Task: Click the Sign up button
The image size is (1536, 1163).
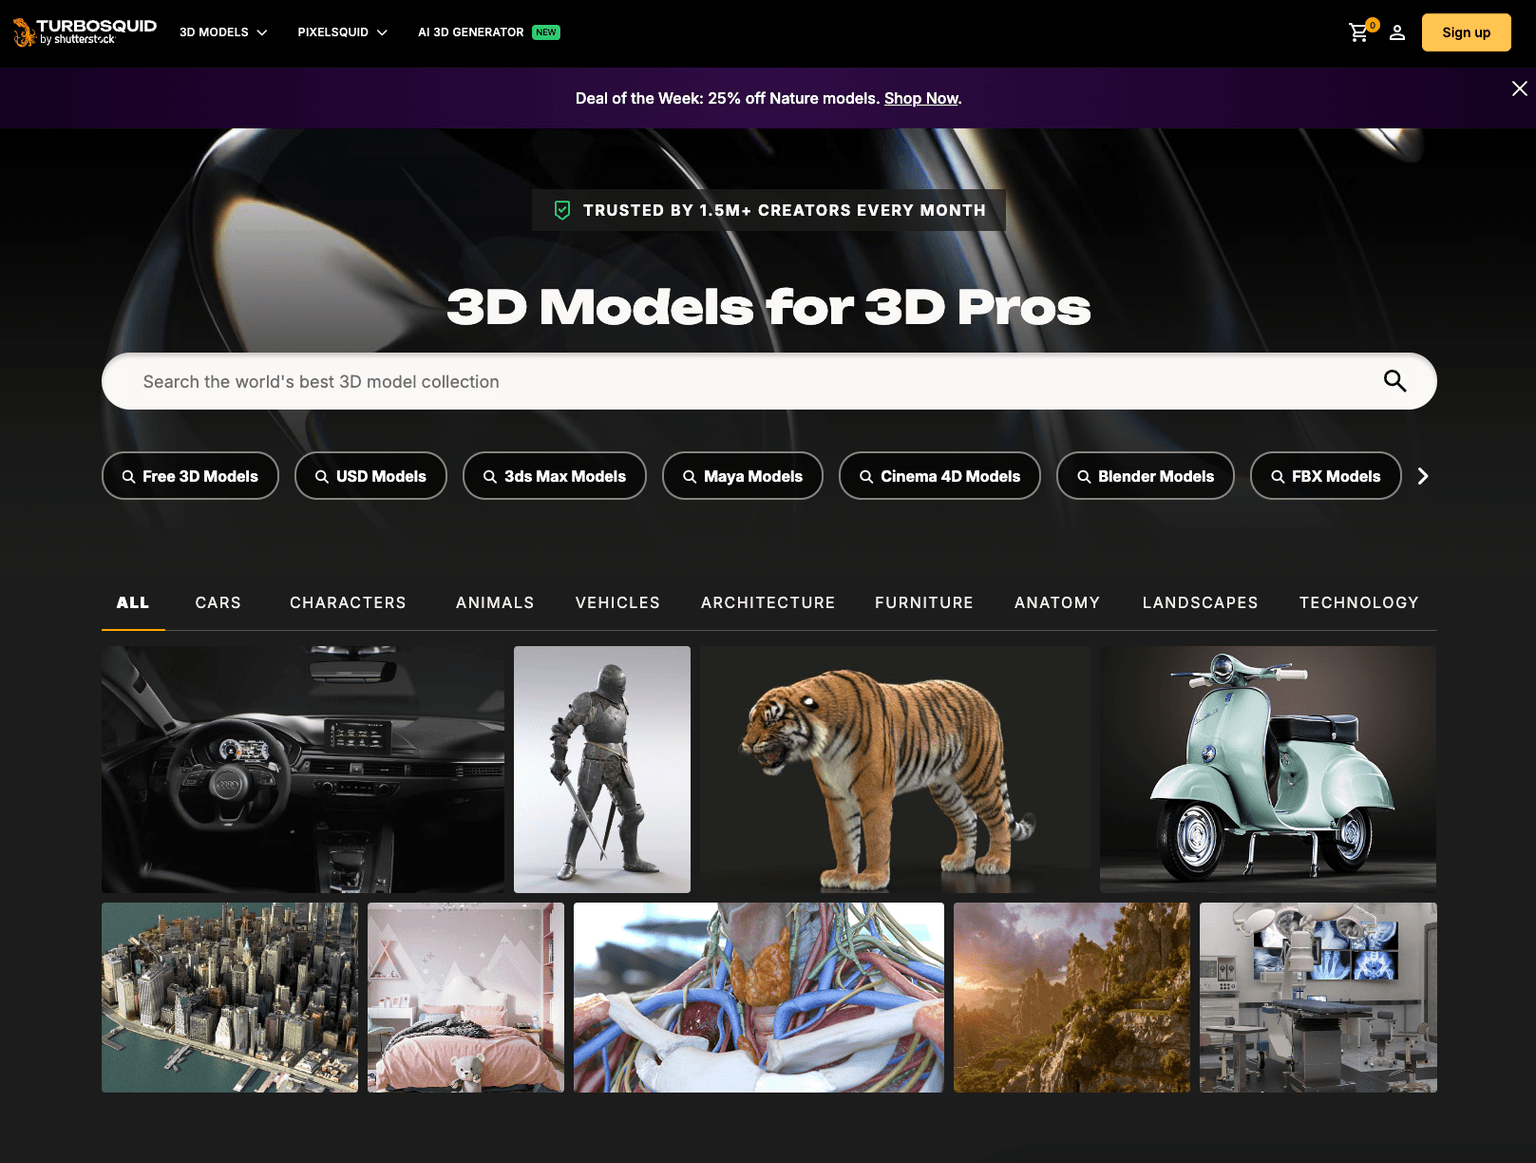Action: coord(1465,33)
